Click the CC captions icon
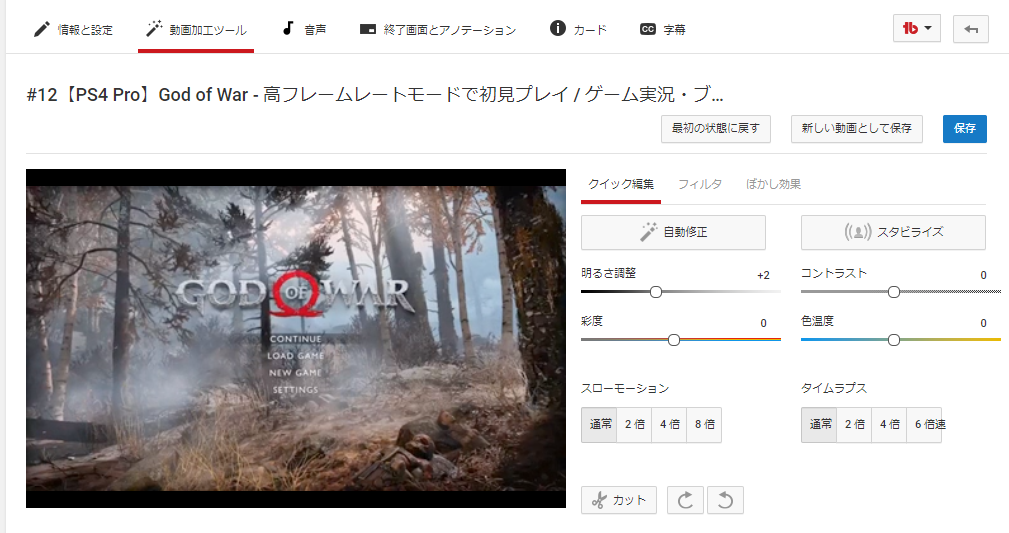 [648, 29]
